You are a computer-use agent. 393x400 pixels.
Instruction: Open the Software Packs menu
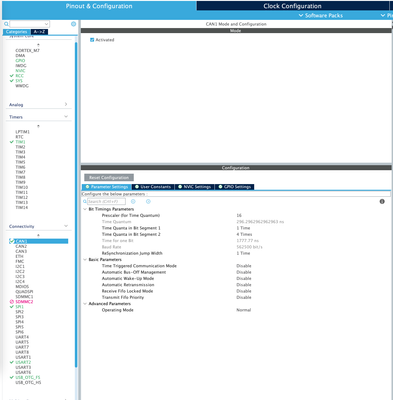click(x=320, y=15)
